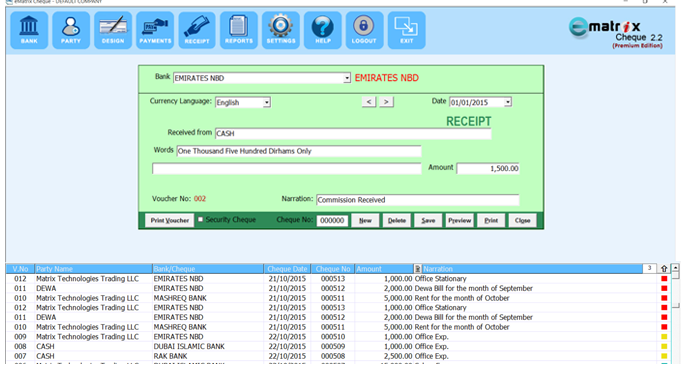The height and width of the screenshot is (379, 700).
Task: Click red status square on first grid row
Action: (x=664, y=279)
